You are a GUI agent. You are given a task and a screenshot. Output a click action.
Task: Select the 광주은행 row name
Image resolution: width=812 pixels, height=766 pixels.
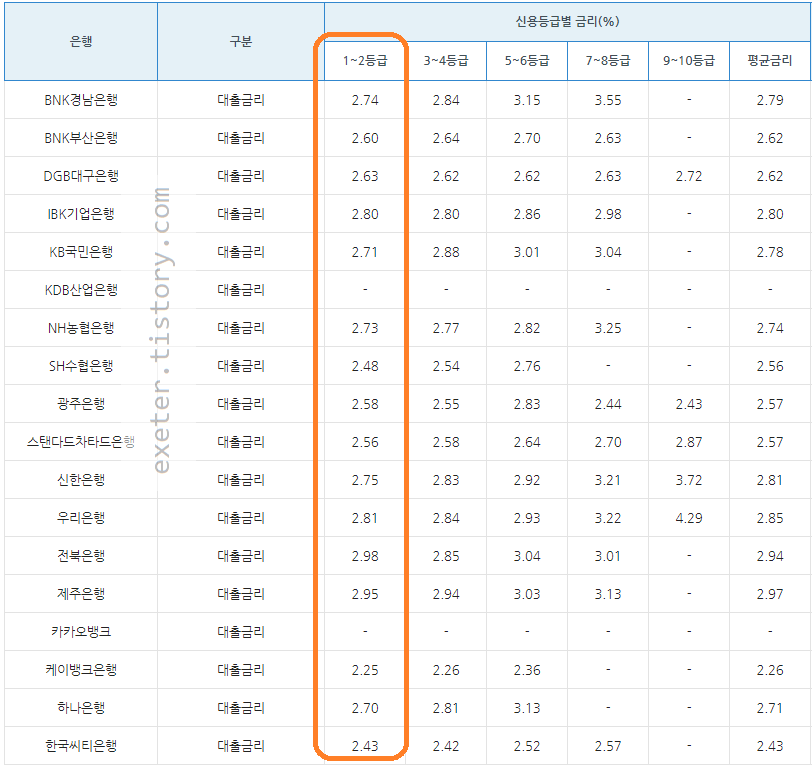click(81, 404)
